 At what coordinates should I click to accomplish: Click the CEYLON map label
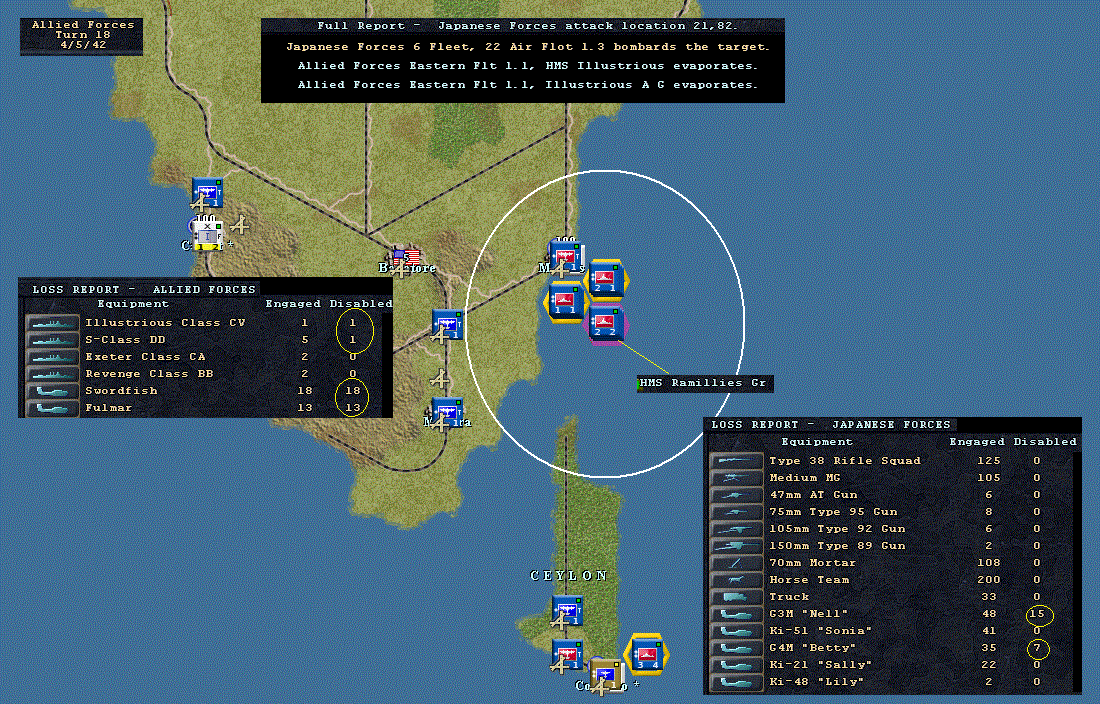[x=569, y=576]
